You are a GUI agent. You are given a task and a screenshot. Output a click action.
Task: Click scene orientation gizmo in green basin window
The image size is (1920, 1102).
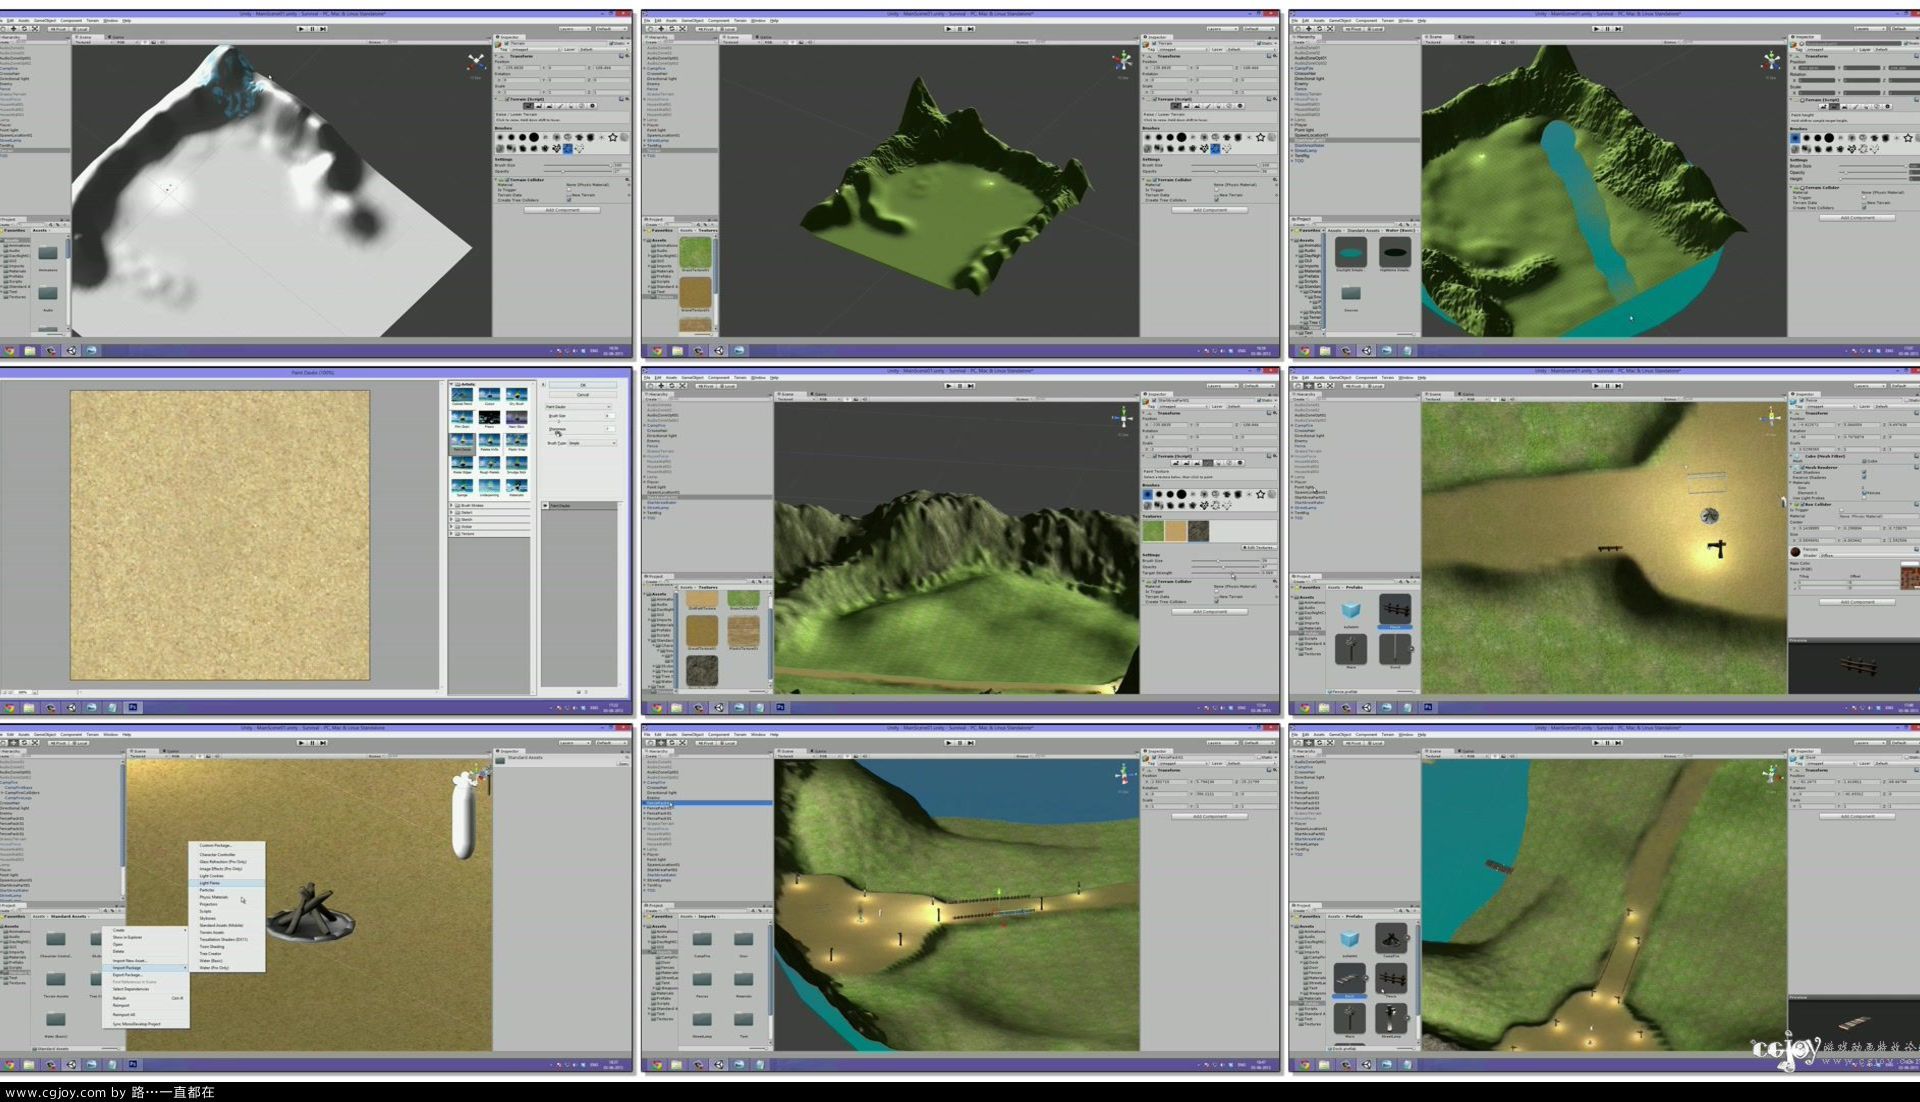1122,62
